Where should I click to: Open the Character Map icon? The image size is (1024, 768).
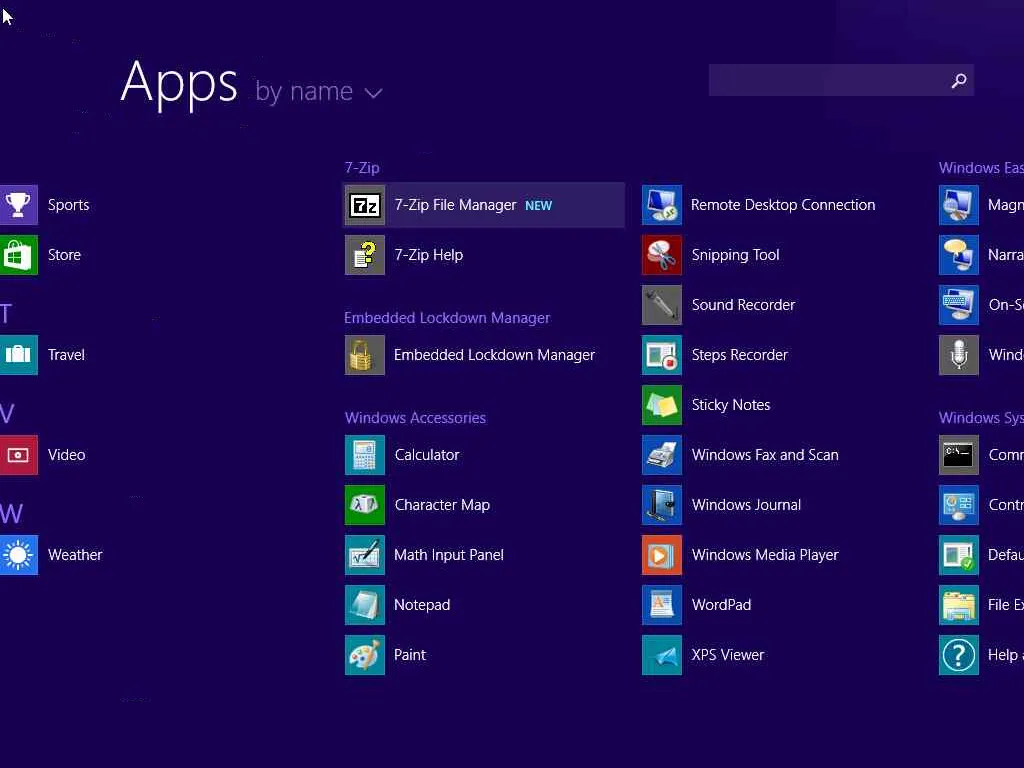364,505
